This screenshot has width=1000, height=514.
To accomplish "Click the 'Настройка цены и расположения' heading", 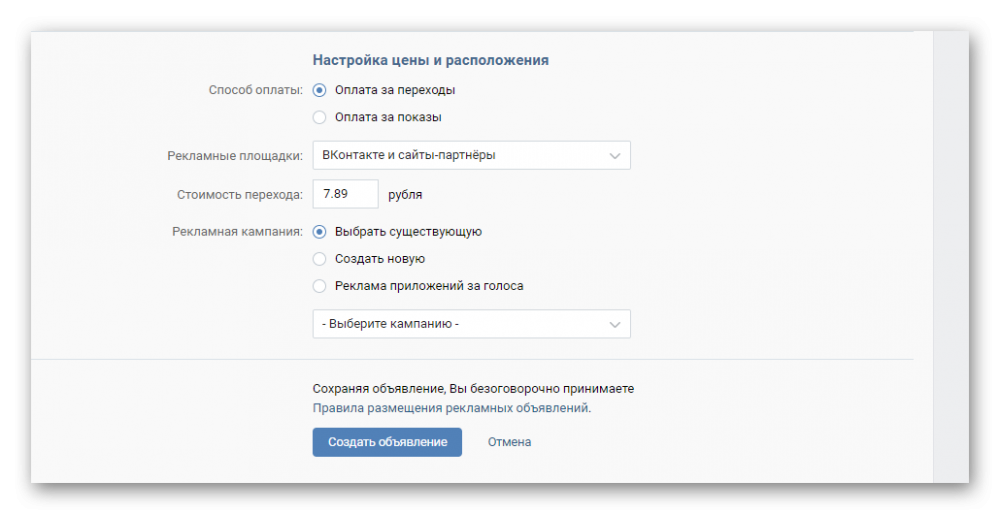I will pos(430,61).
